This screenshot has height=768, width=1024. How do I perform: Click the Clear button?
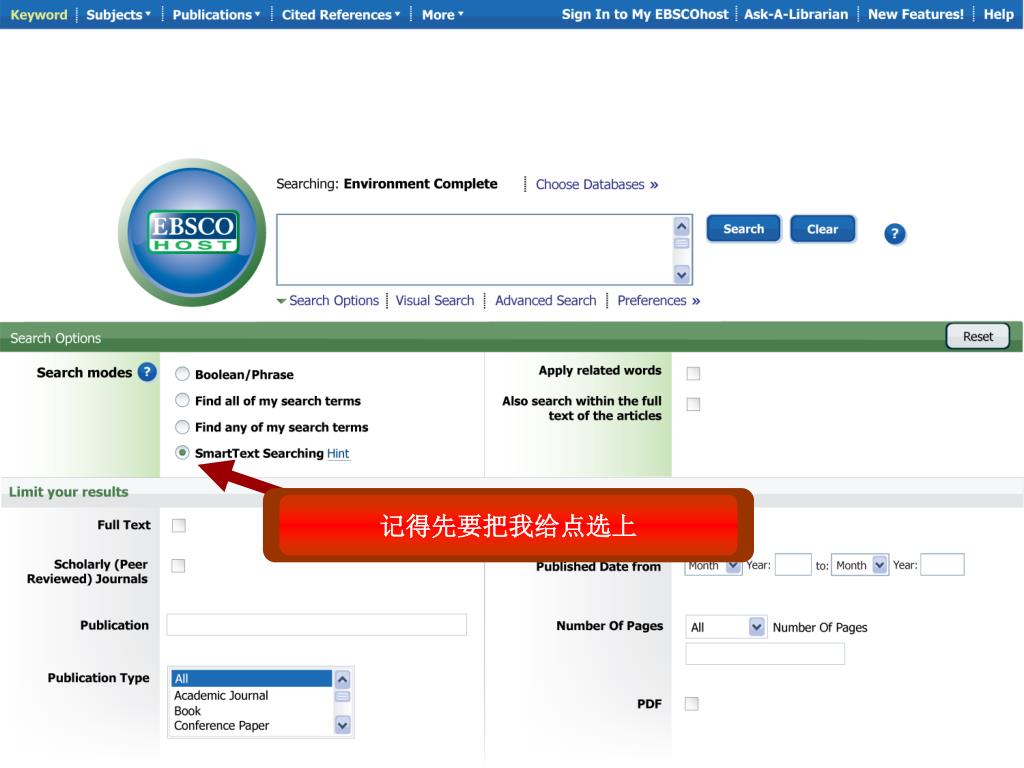pyautogui.click(x=822, y=229)
